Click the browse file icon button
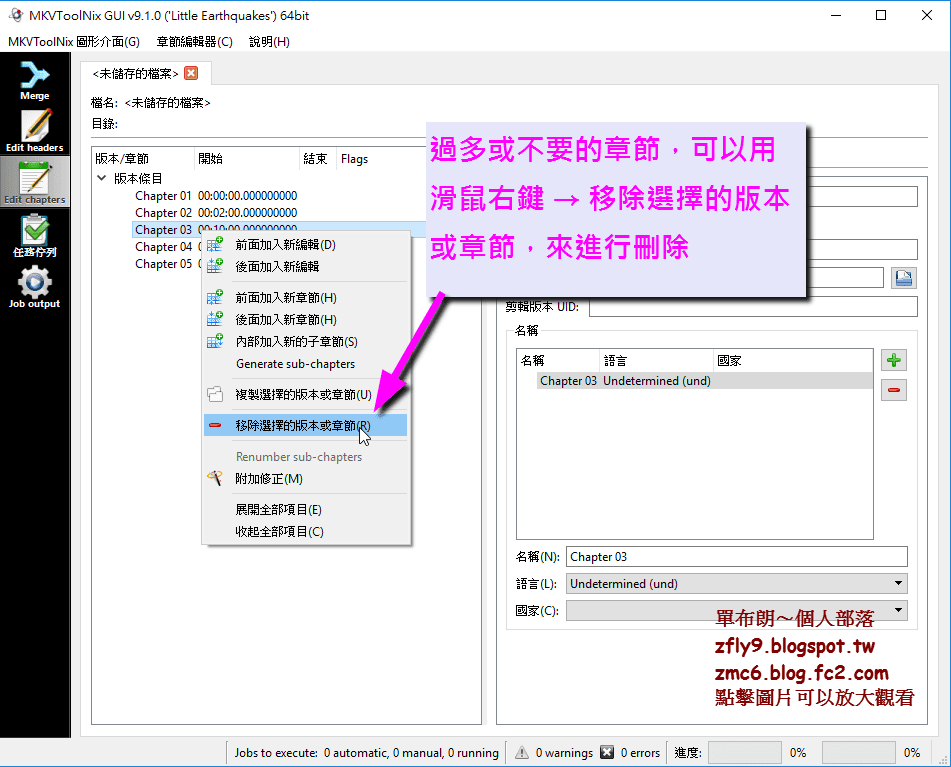Screen dimensions: 951x767 click(x=904, y=278)
